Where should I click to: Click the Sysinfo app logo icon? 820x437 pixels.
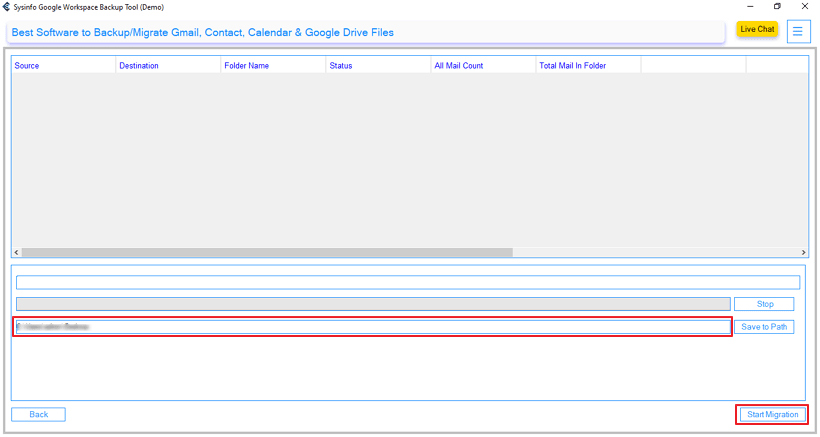6,6
